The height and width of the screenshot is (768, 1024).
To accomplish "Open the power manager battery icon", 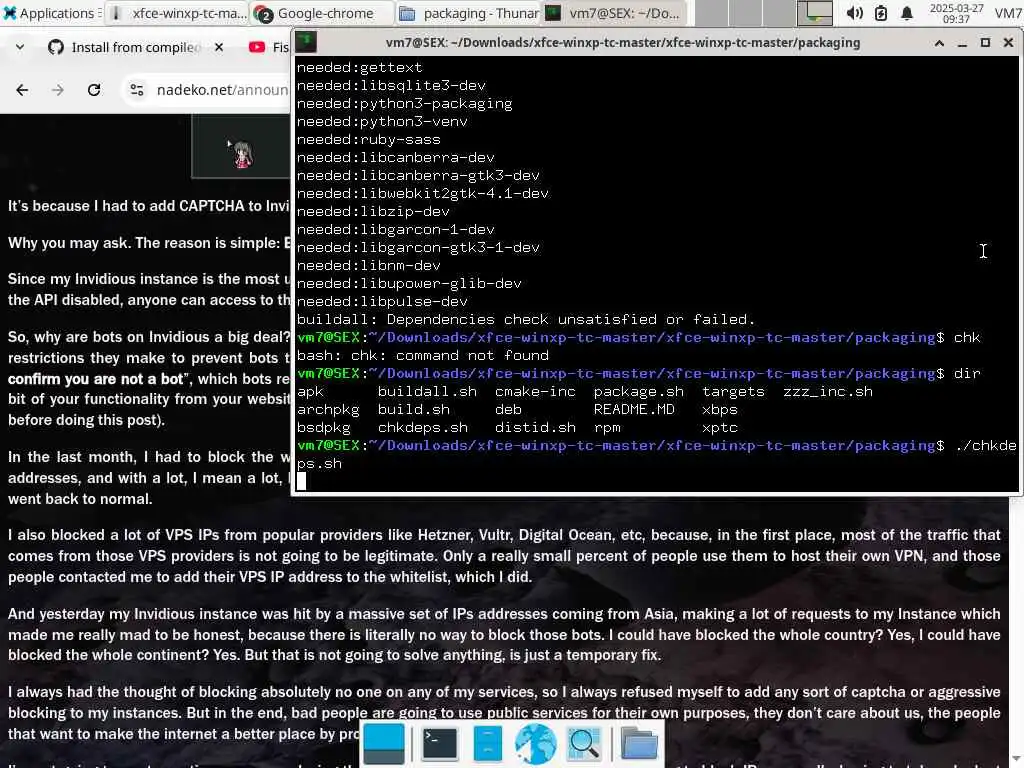I will (881, 13).
